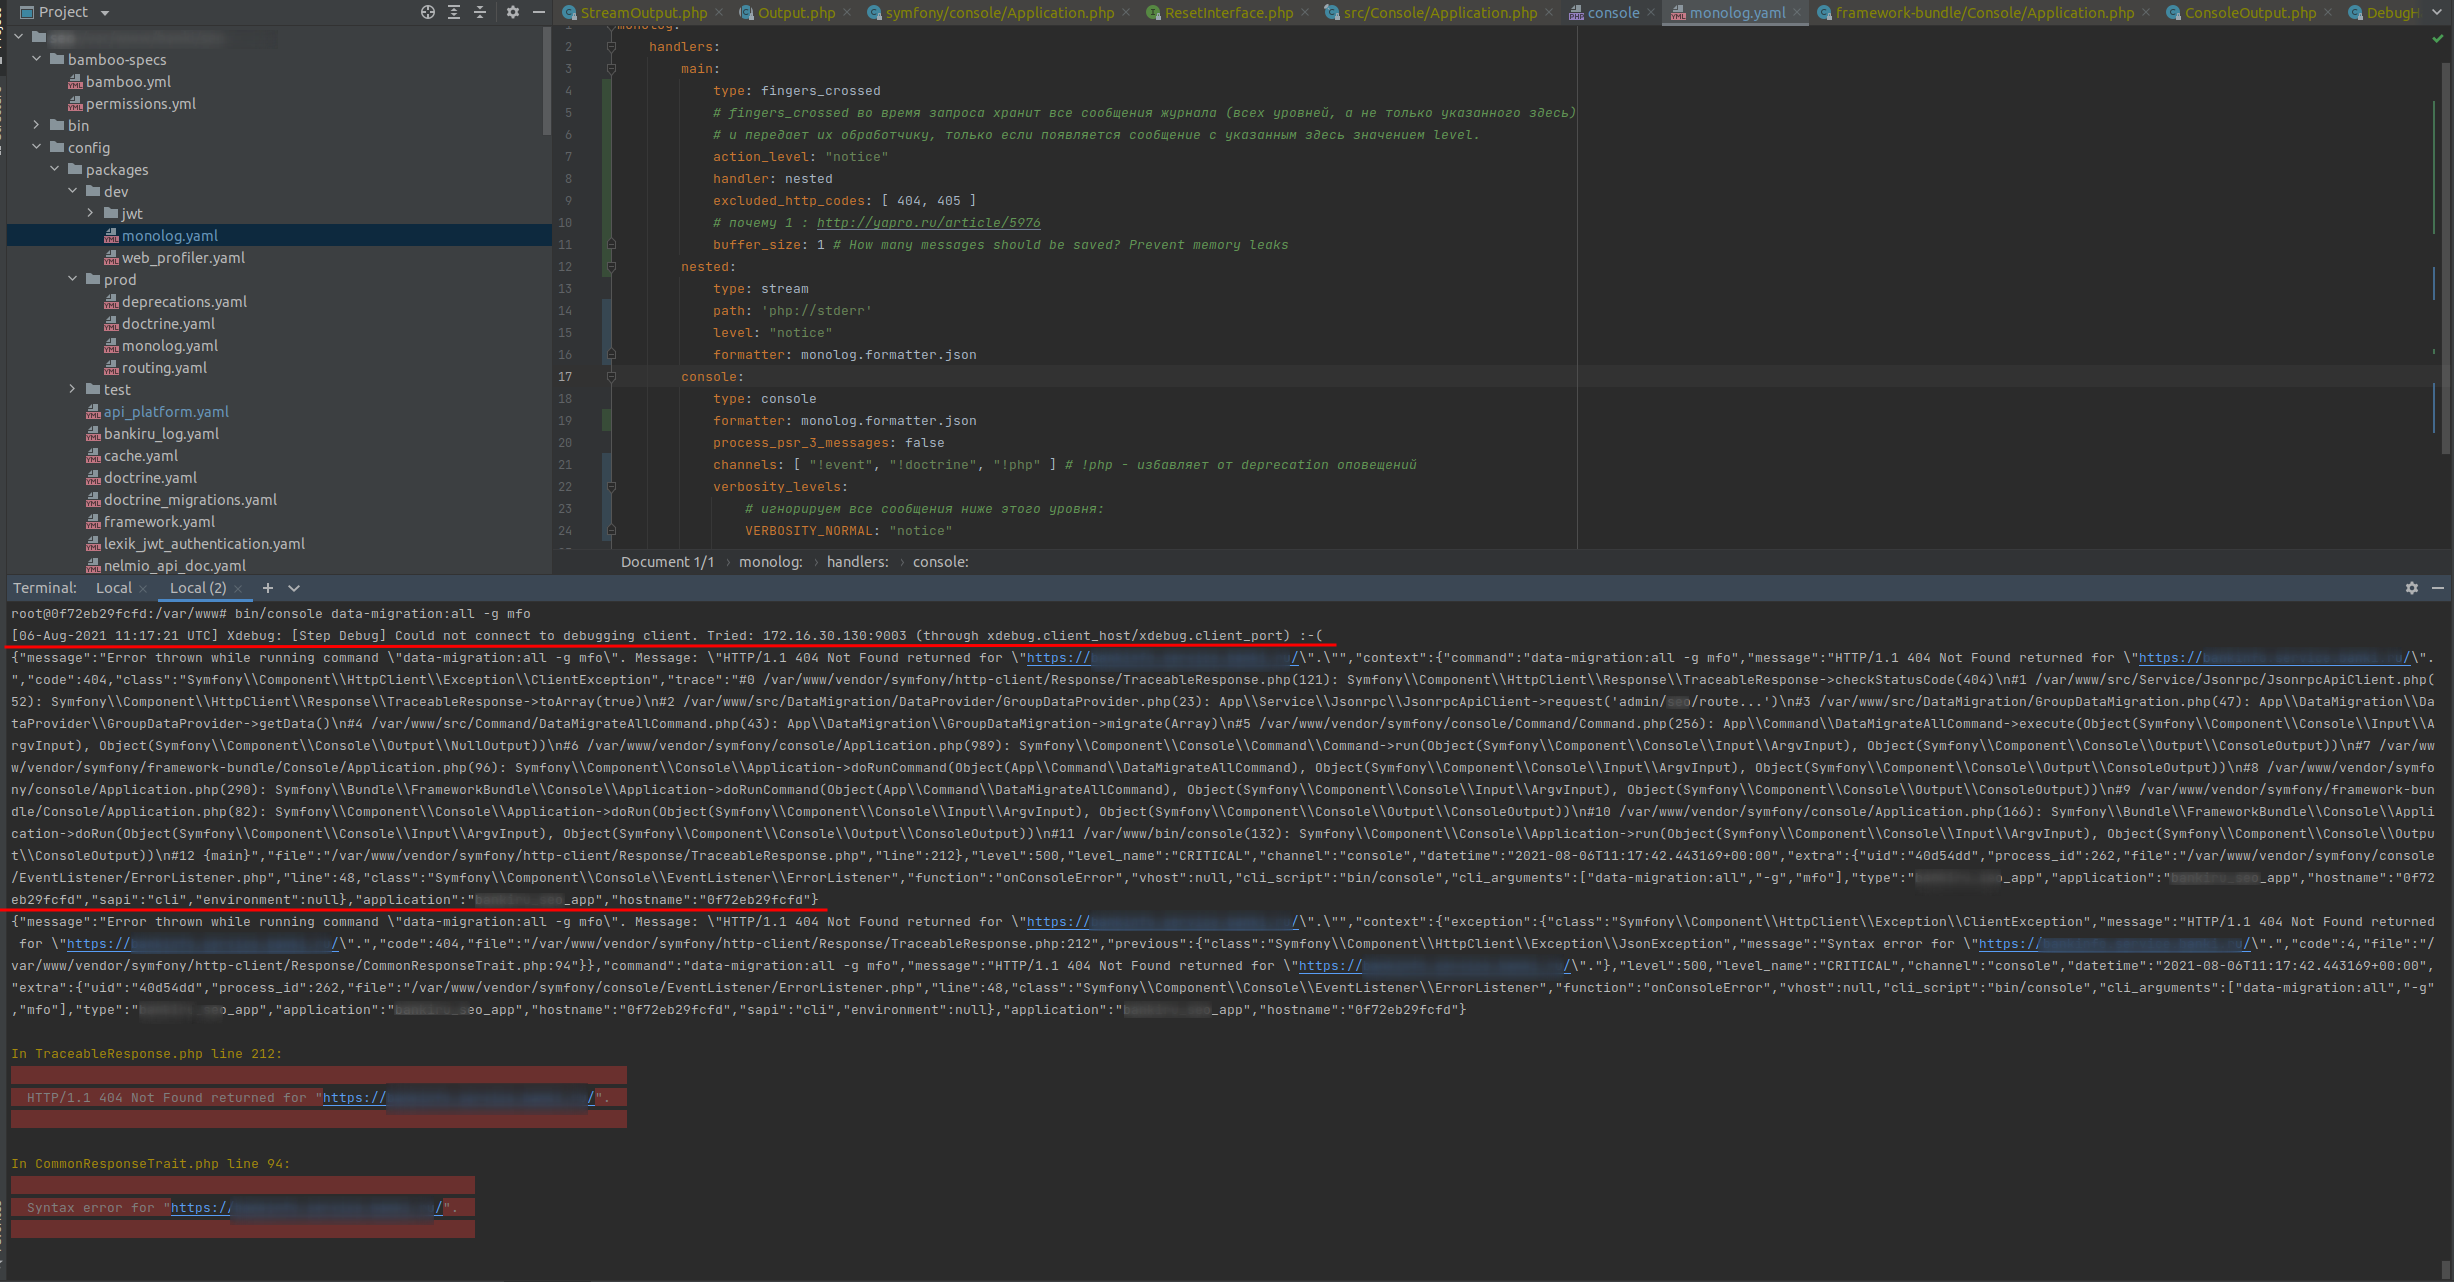Open Project panel settings gear

(x=513, y=12)
